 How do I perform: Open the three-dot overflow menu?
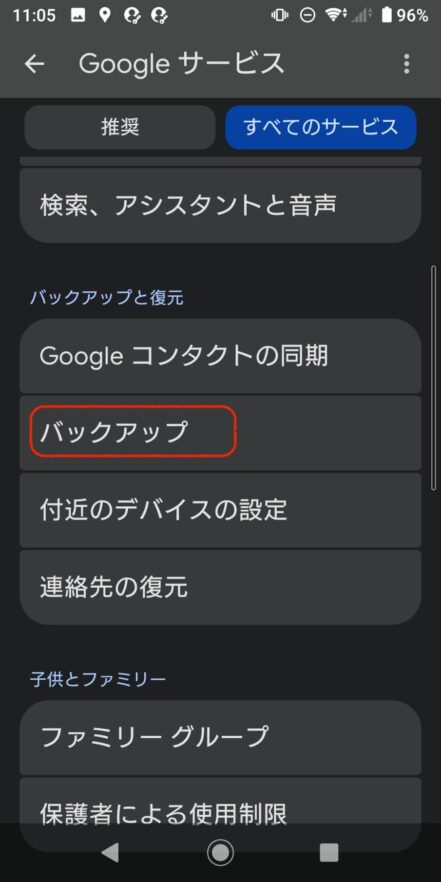coord(407,64)
